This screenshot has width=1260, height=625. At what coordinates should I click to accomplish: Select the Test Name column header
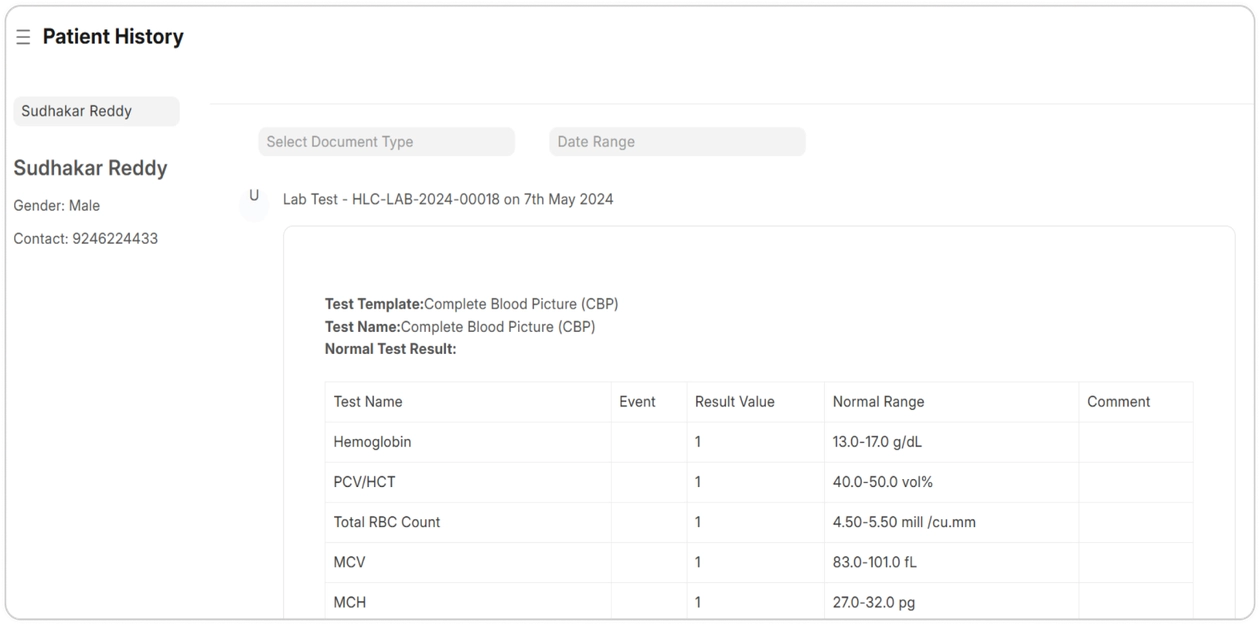368,402
